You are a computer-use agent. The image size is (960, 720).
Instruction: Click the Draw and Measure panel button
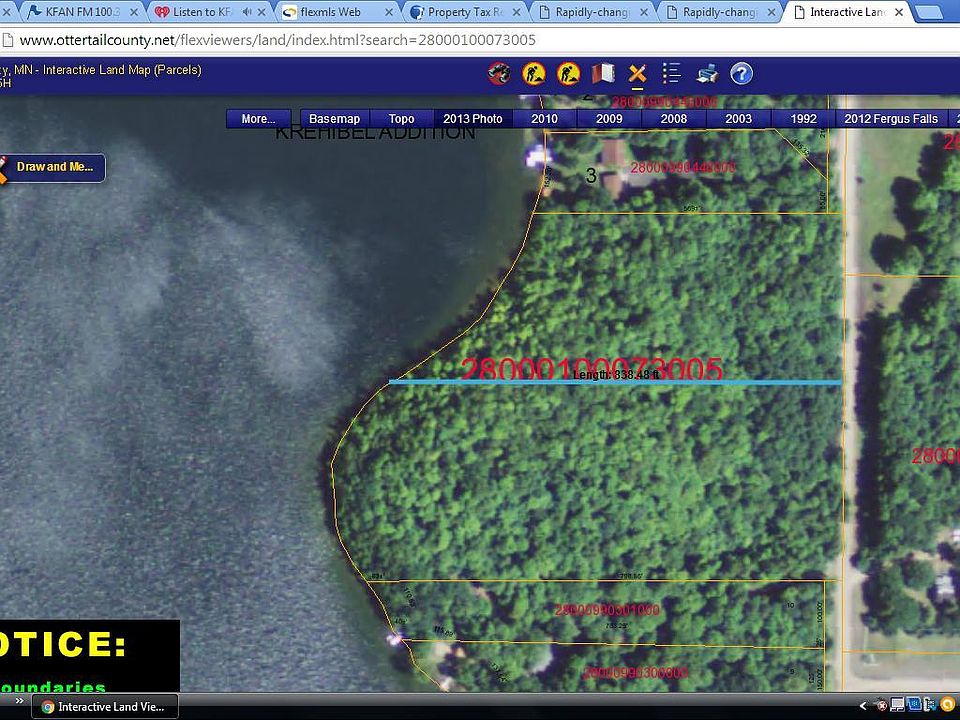tap(53, 167)
